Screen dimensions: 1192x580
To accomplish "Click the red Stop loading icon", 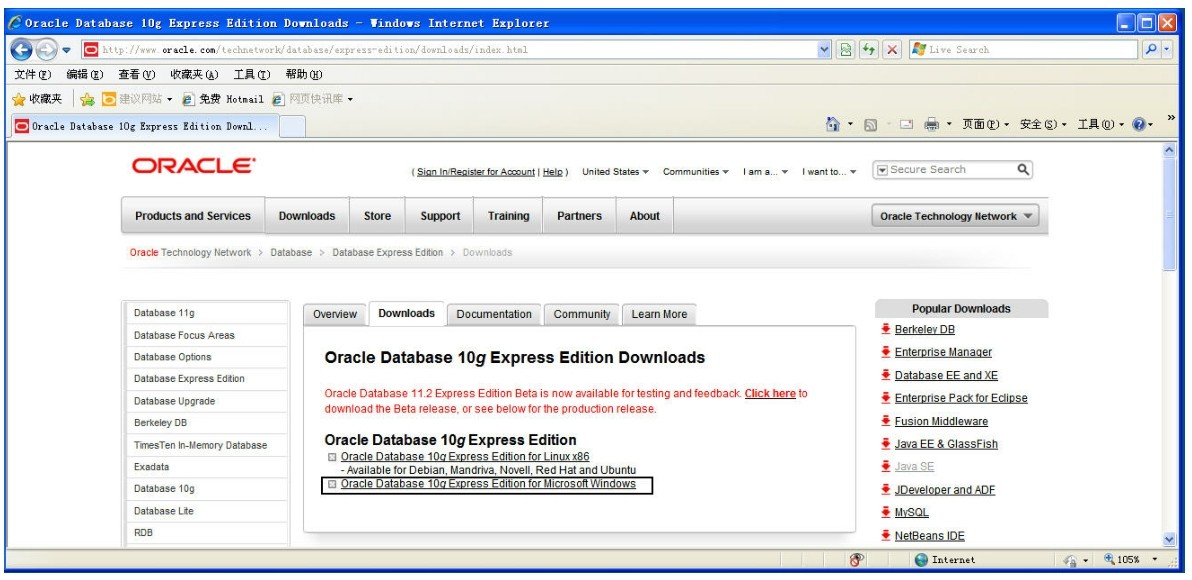I will point(892,50).
